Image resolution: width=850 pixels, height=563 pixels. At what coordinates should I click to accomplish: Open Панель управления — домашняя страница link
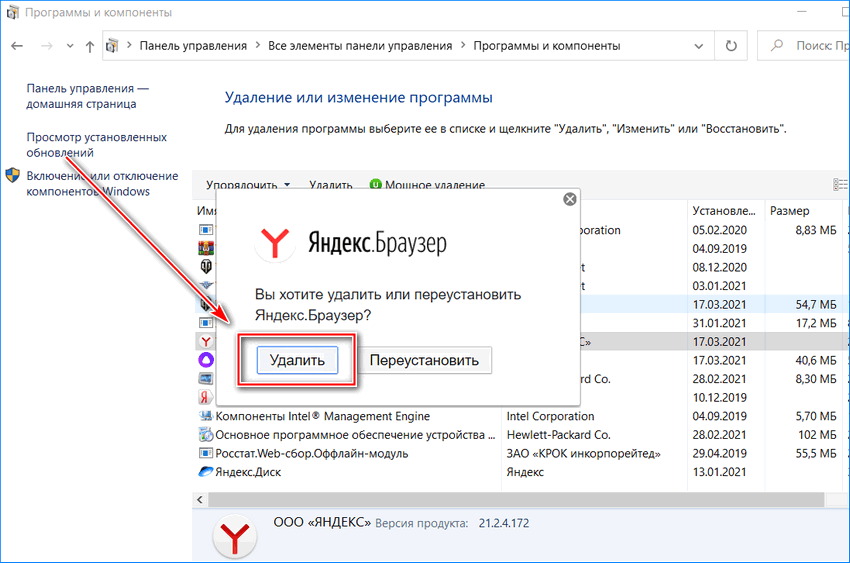pyautogui.click(x=87, y=96)
